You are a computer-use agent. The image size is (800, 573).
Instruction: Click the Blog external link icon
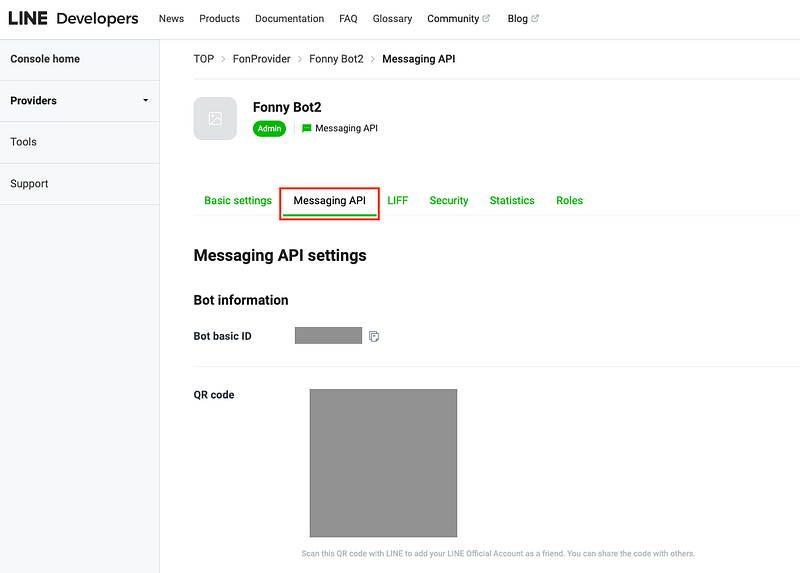[x=535, y=18]
